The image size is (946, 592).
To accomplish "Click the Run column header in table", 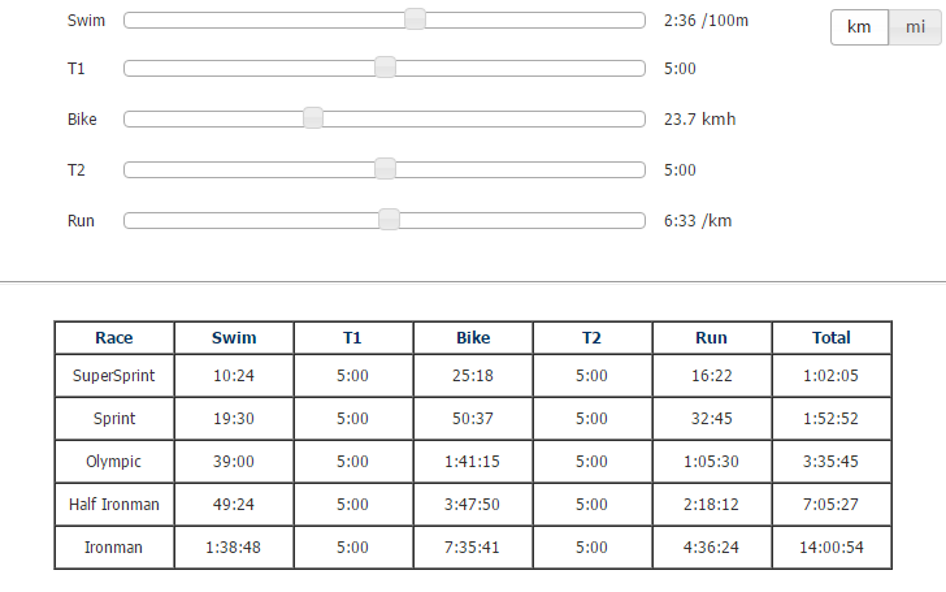I will (x=712, y=338).
